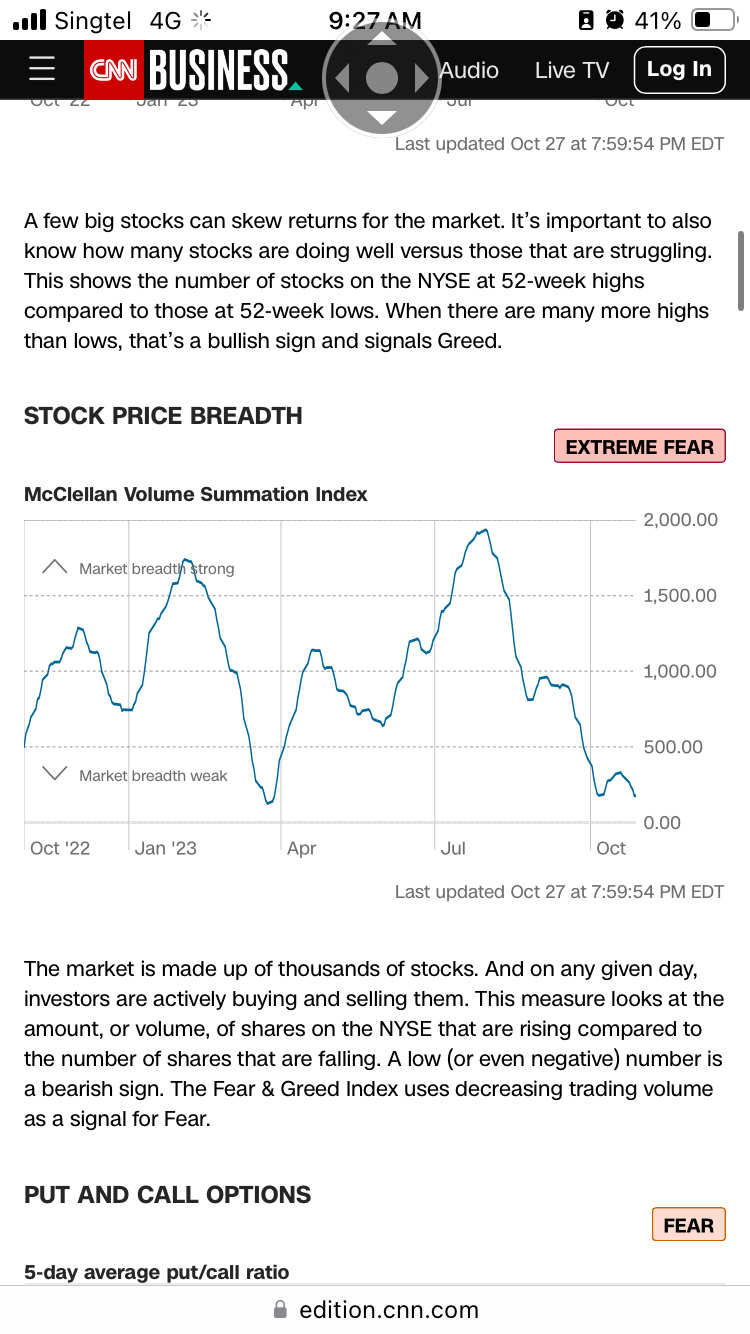This screenshot has height=1334, width=750.
Task: Open the Audio section
Action: point(469,70)
